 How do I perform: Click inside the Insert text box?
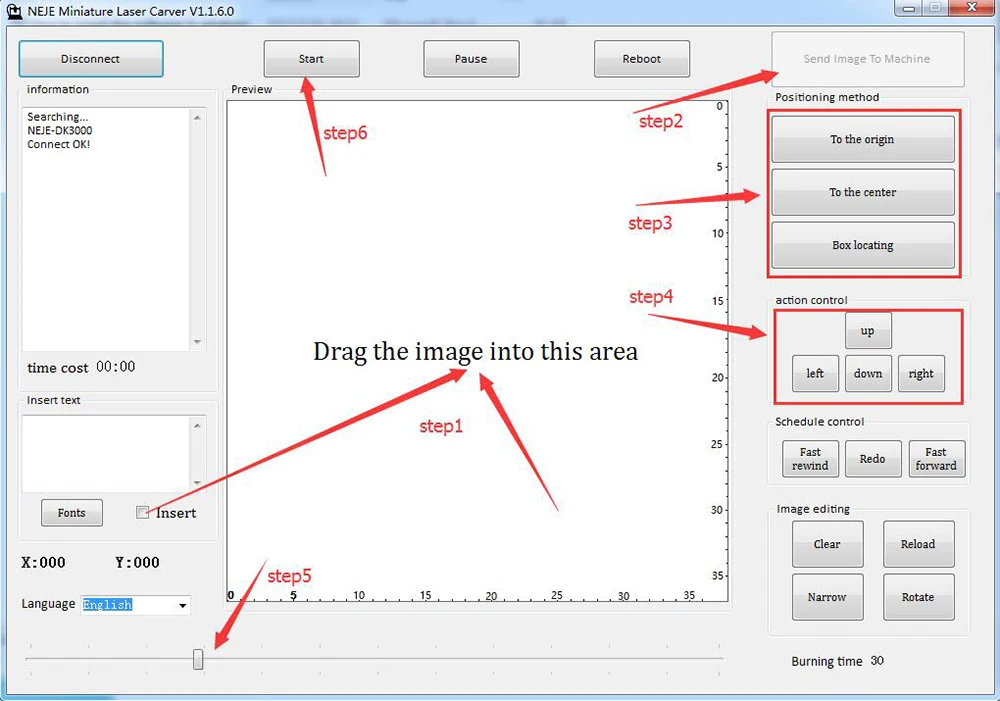point(106,454)
